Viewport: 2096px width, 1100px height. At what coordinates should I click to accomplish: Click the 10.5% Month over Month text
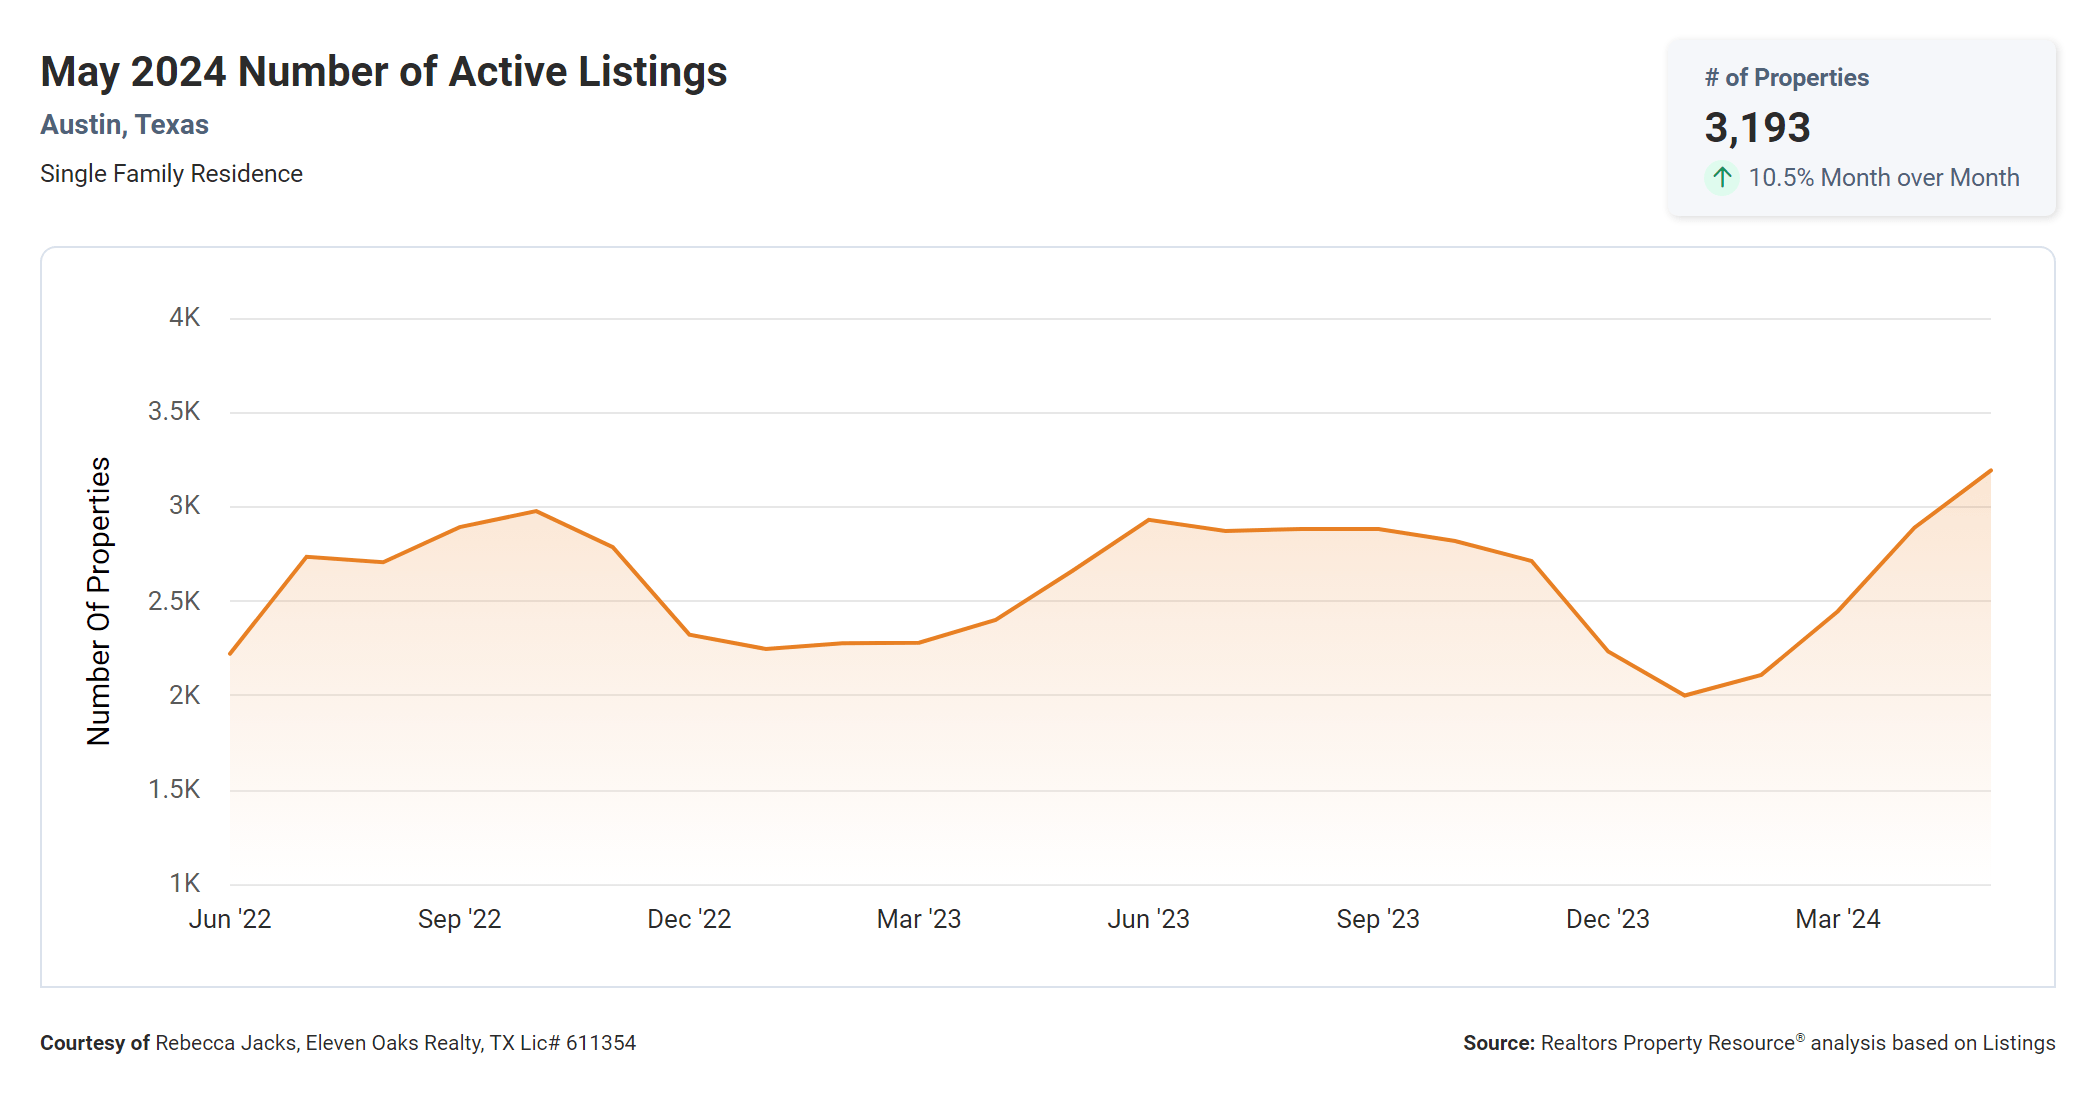pos(1883,178)
